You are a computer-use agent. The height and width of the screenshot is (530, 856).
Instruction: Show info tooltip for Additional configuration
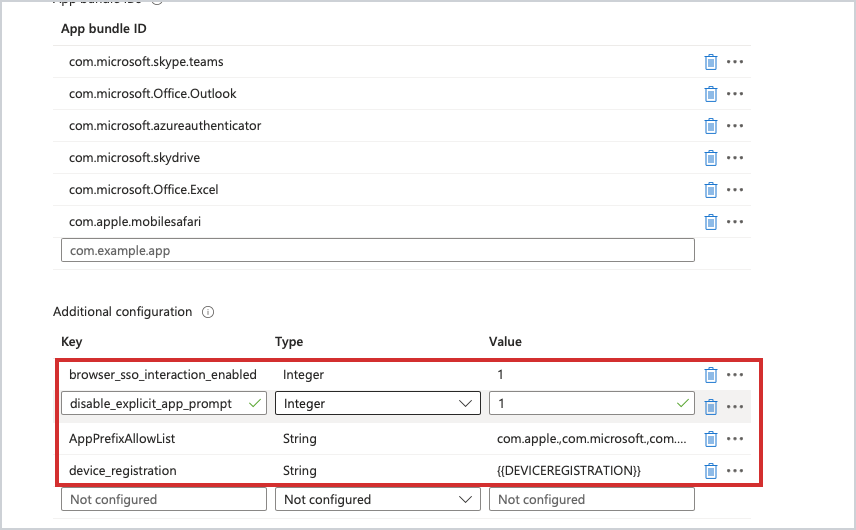[208, 312]
